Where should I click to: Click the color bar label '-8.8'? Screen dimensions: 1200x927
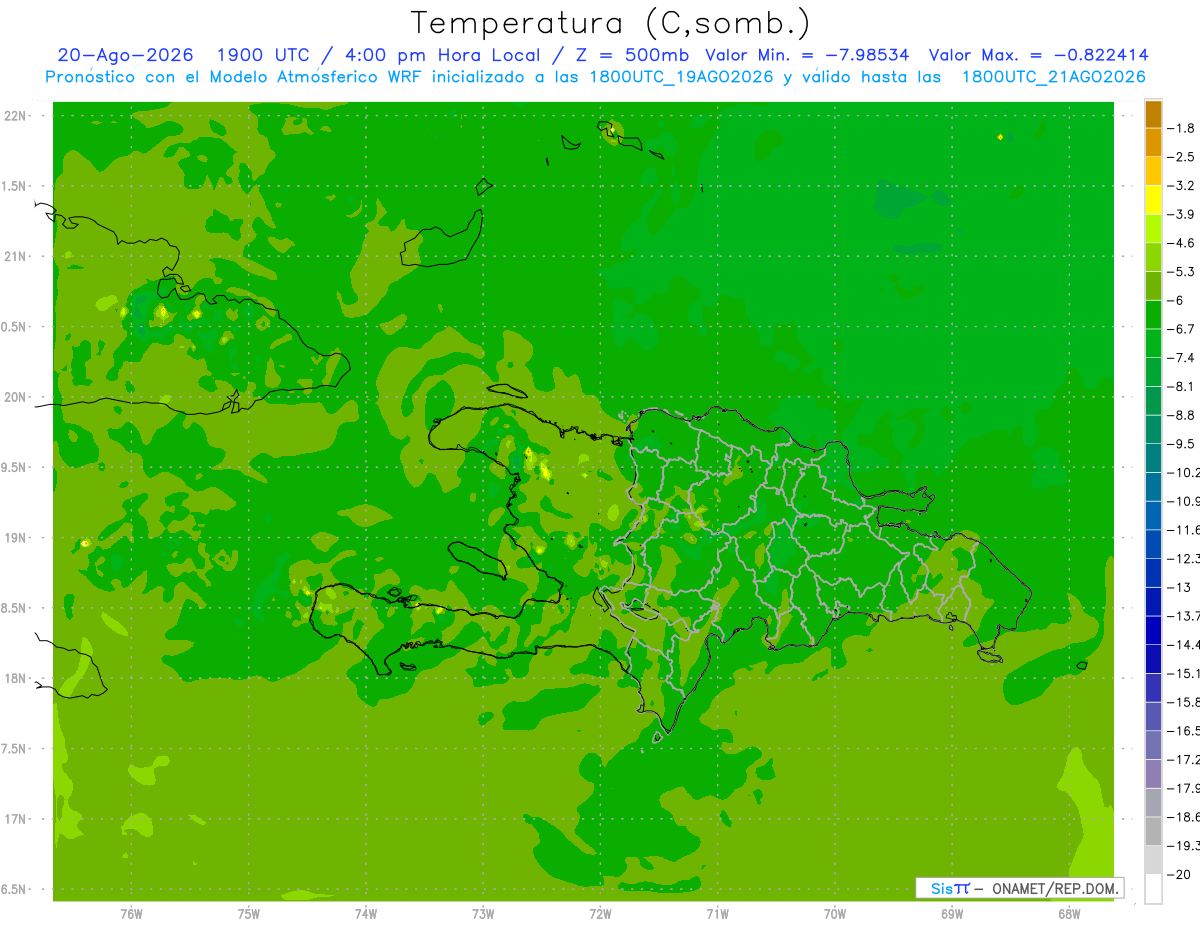click(x=1181, y=415)
